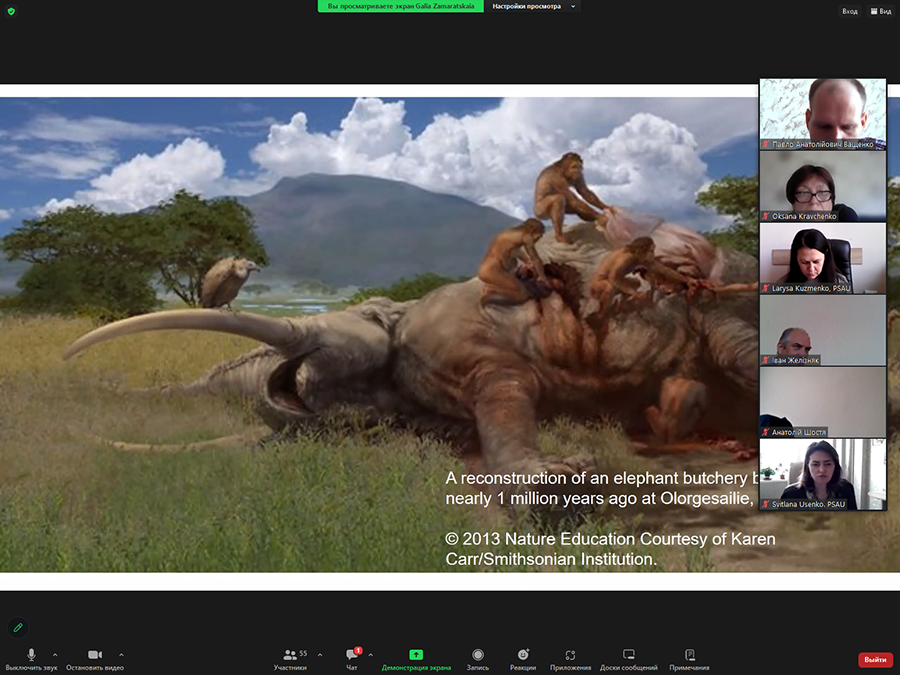Open Доски сообщений whiteboards
Image resolution: width=900 pixels, height=675 pixels.
[x=629, y=659]
